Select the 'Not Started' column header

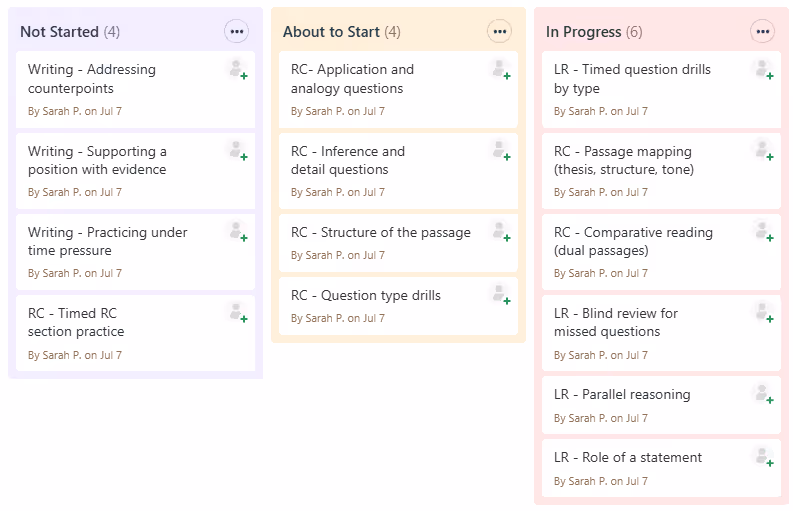[x=59, y=32]
